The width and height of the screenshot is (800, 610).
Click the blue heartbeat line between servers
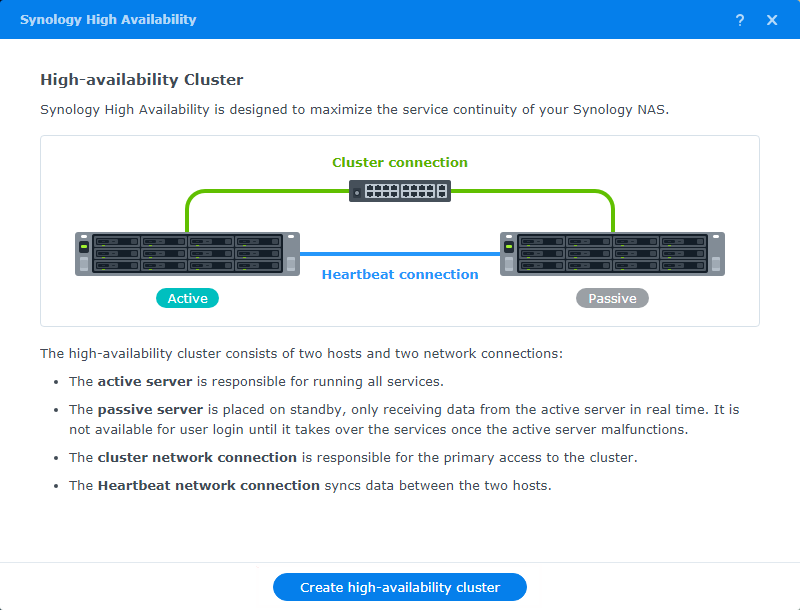(x=400, y=254)
